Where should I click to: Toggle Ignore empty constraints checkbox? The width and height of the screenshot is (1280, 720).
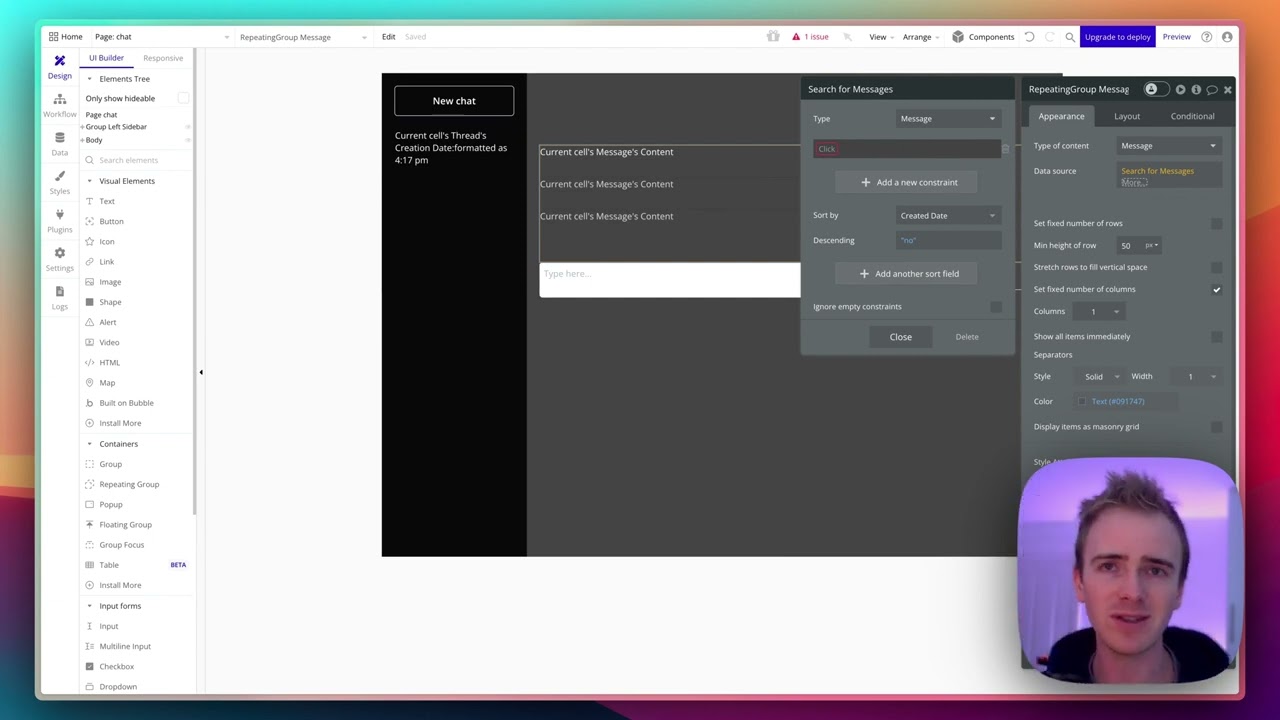pyautogui.click(x=996, y=307)
